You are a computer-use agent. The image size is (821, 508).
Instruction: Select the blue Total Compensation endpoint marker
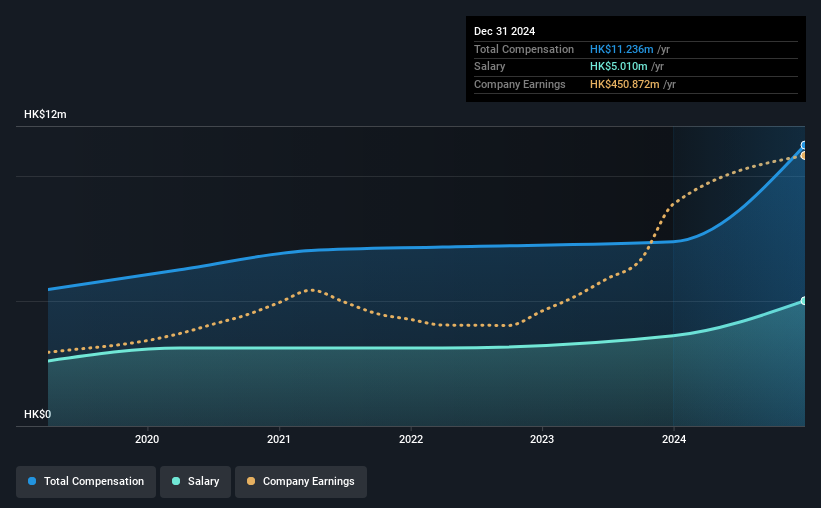[x=804, y=146]
